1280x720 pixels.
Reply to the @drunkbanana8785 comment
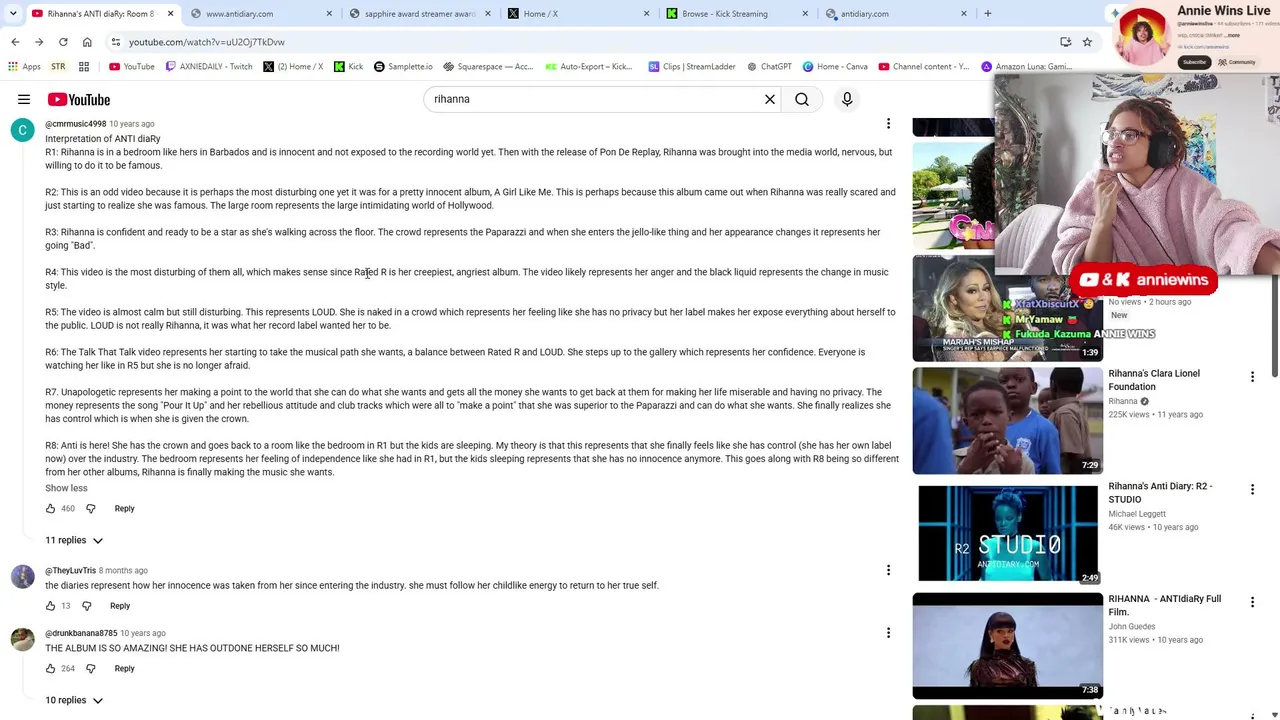pyautogui.click(x=124, y=669)
